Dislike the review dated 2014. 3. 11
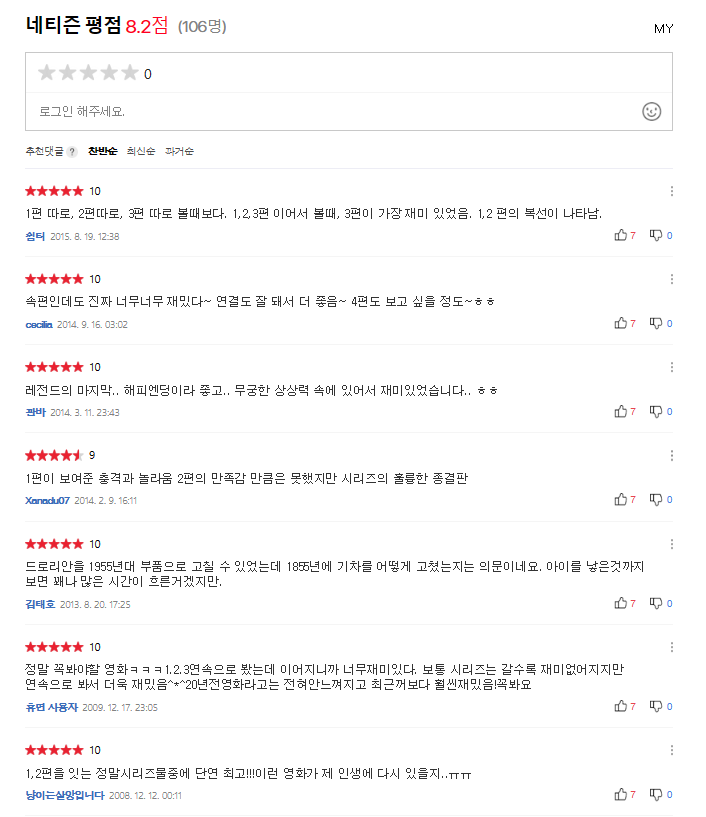 [x=656, y=411]
